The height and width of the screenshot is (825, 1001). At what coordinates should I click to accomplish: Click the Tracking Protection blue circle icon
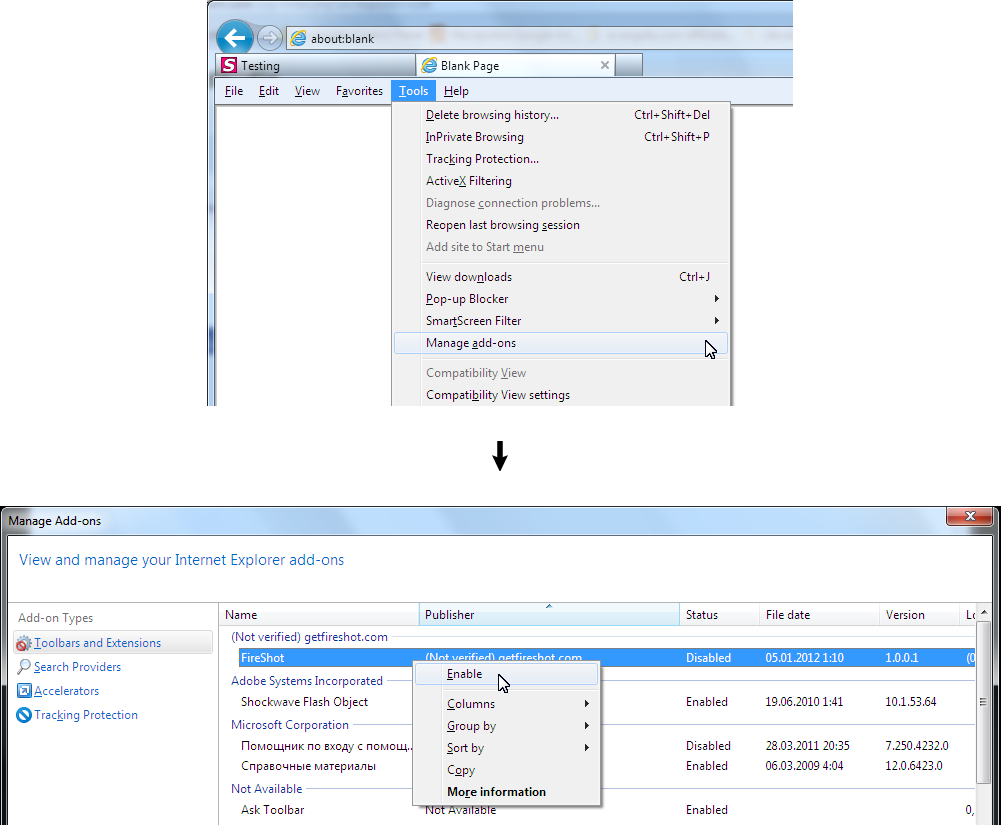pos(24,715)
